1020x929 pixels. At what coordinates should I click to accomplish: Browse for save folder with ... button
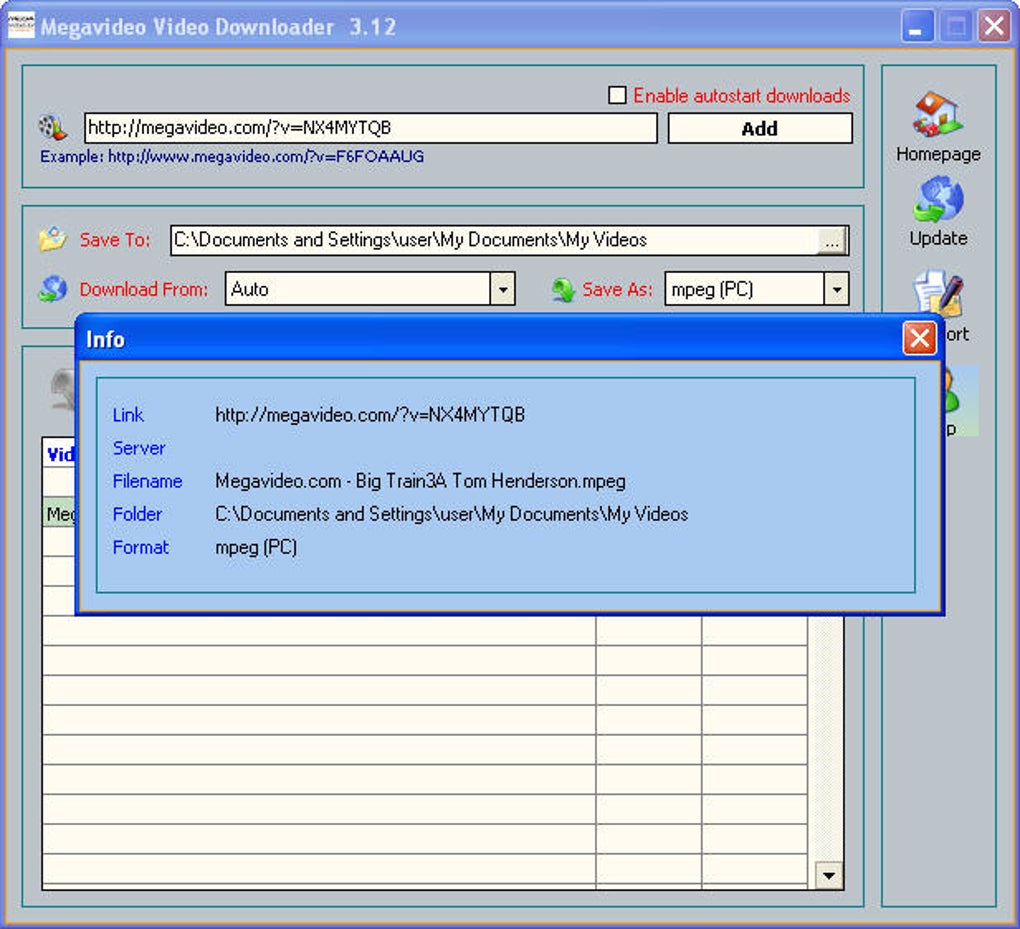pyautogui.click(x=832, y=241)
